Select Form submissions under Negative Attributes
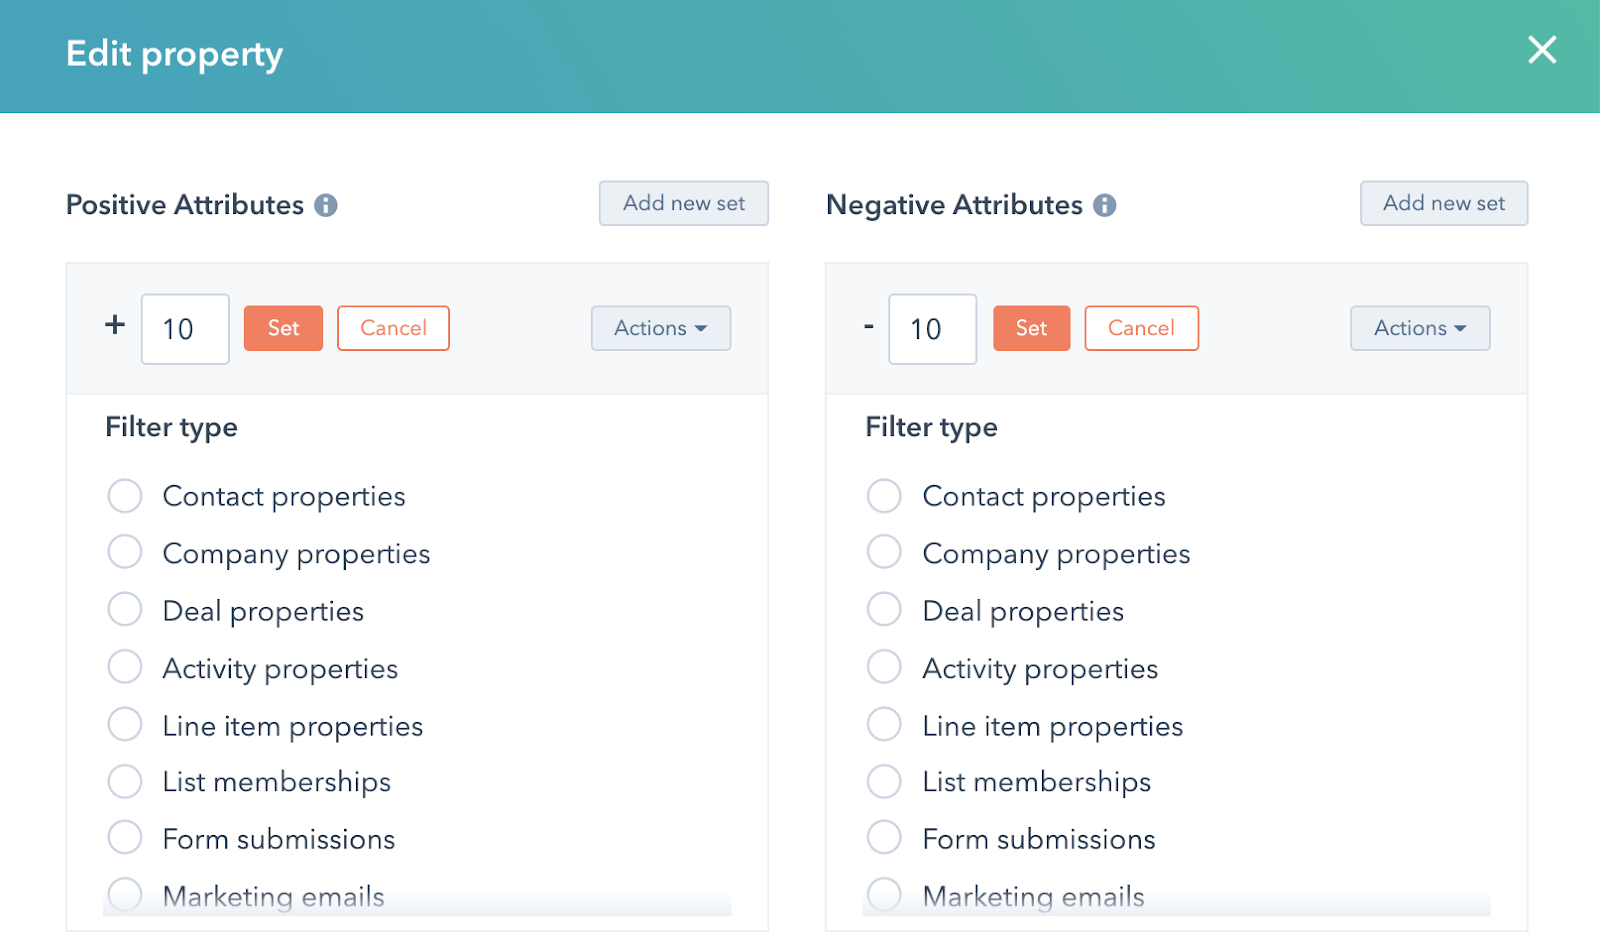Image resolution: width=1600 pixels, height=948 pixels. coord(884,837)
